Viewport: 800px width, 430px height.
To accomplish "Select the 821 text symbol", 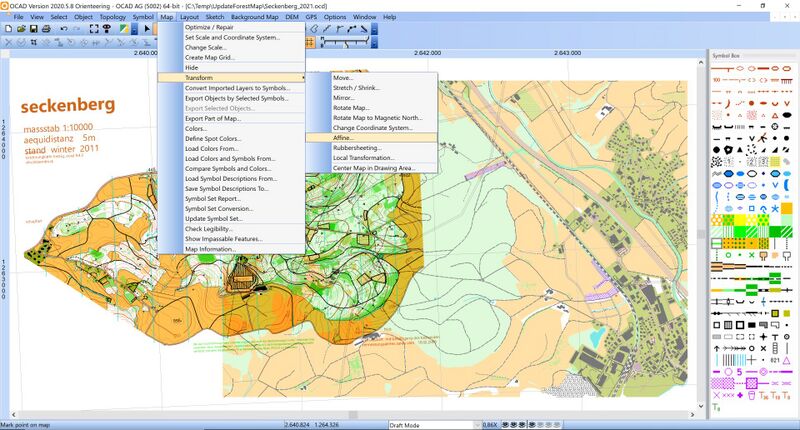I will [x=775, y=360].
